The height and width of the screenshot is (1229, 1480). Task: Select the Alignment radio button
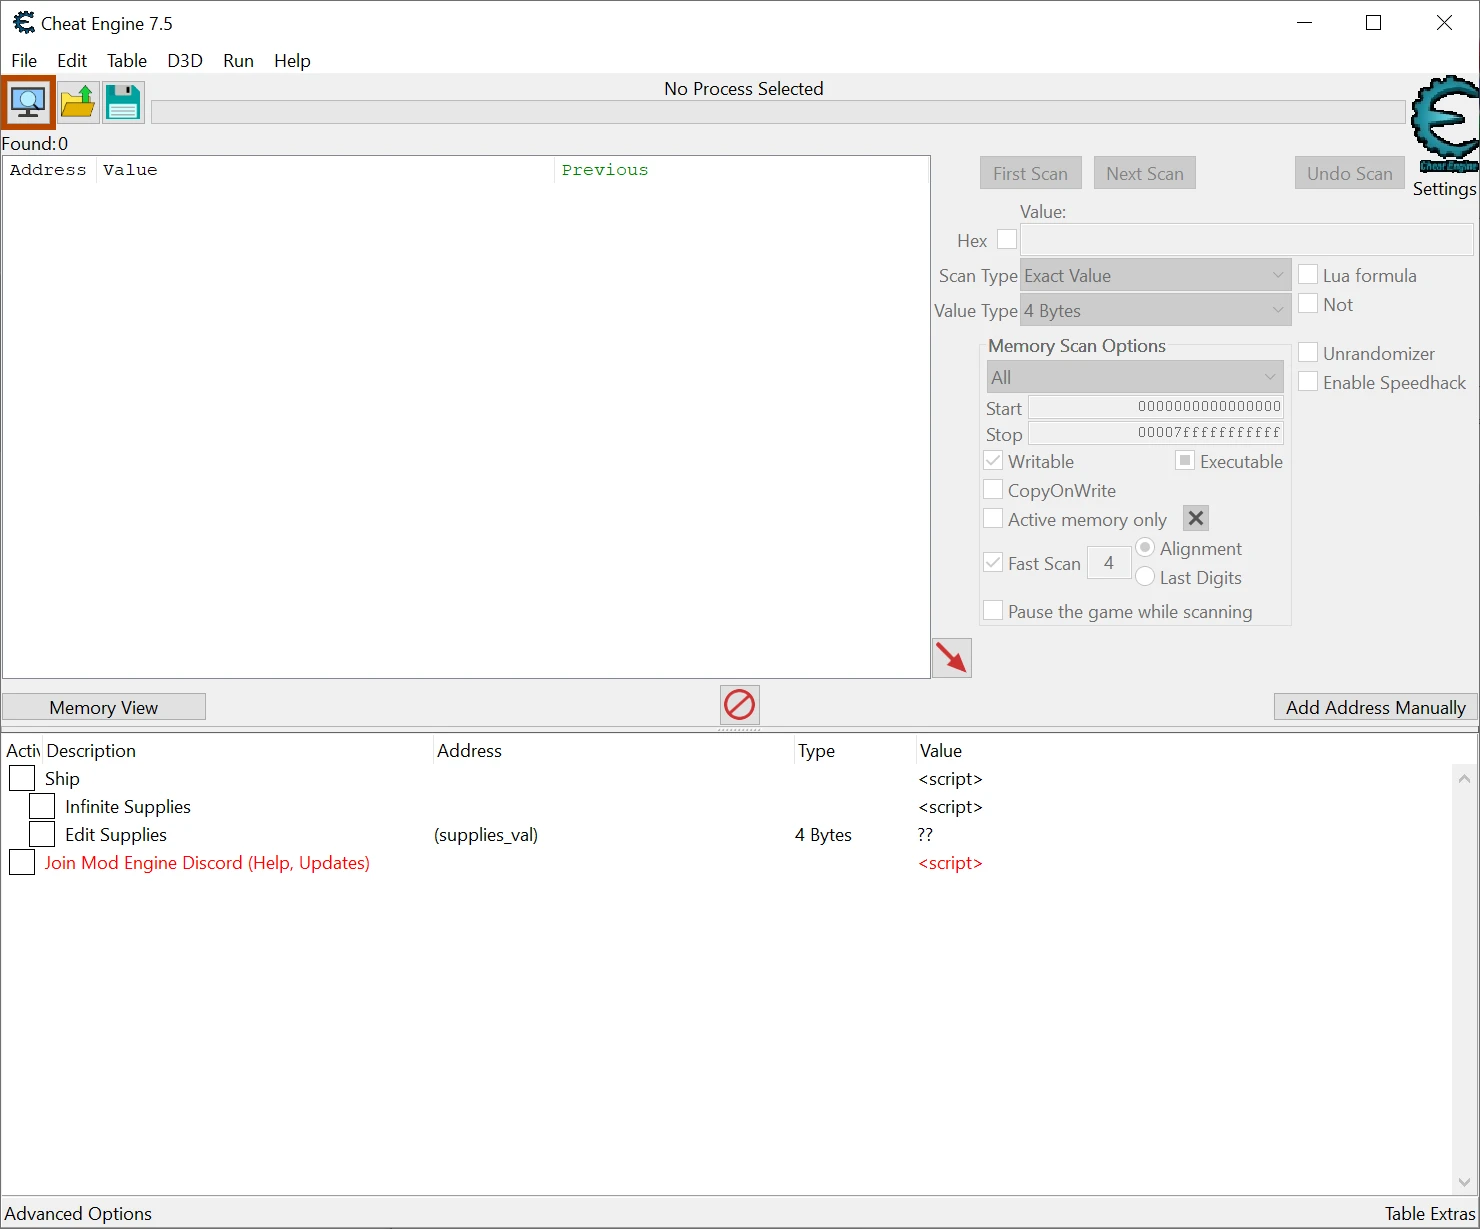[x=1145, y=547]
